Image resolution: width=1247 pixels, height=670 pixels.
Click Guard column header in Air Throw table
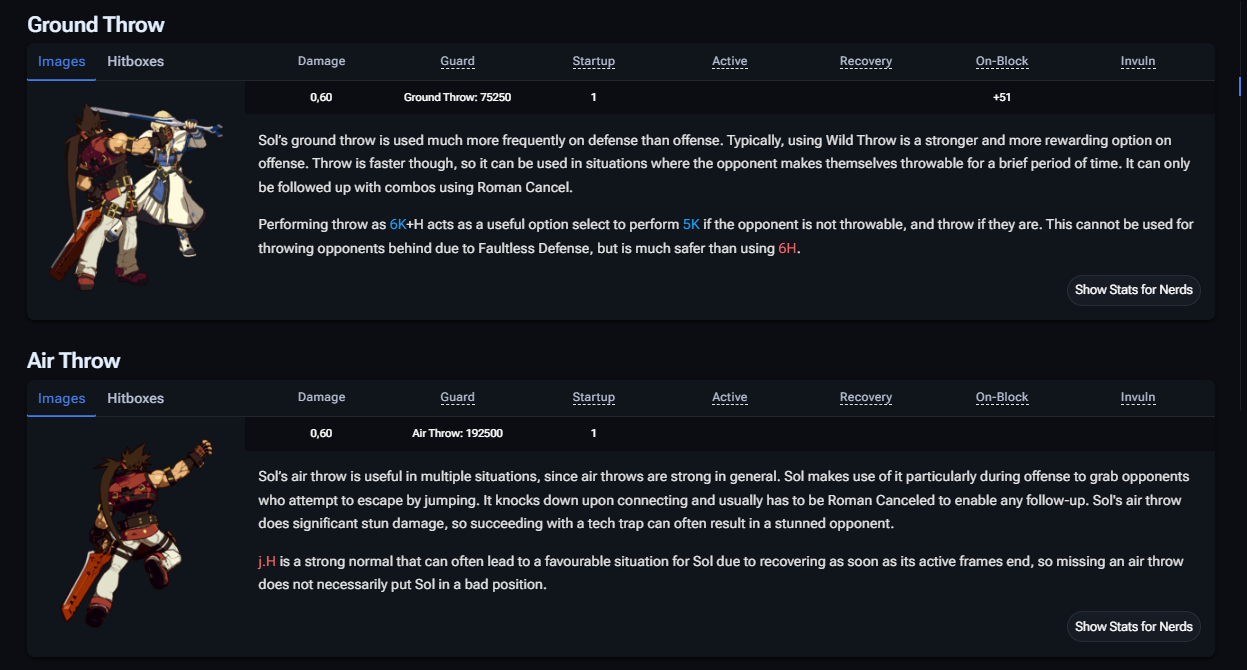(457, 398)
